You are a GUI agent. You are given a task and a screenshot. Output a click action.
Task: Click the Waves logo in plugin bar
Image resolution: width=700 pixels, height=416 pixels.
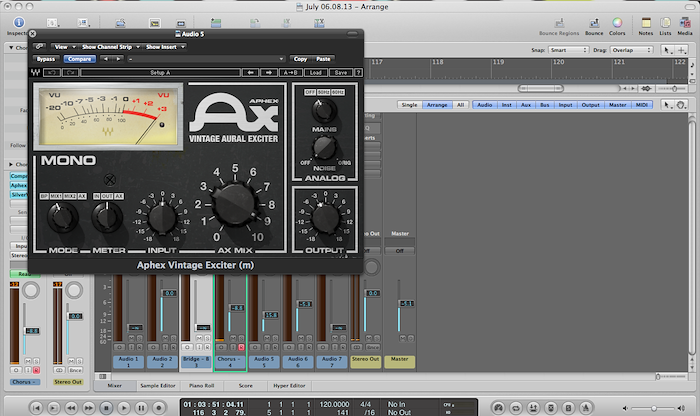coord(36,72)
